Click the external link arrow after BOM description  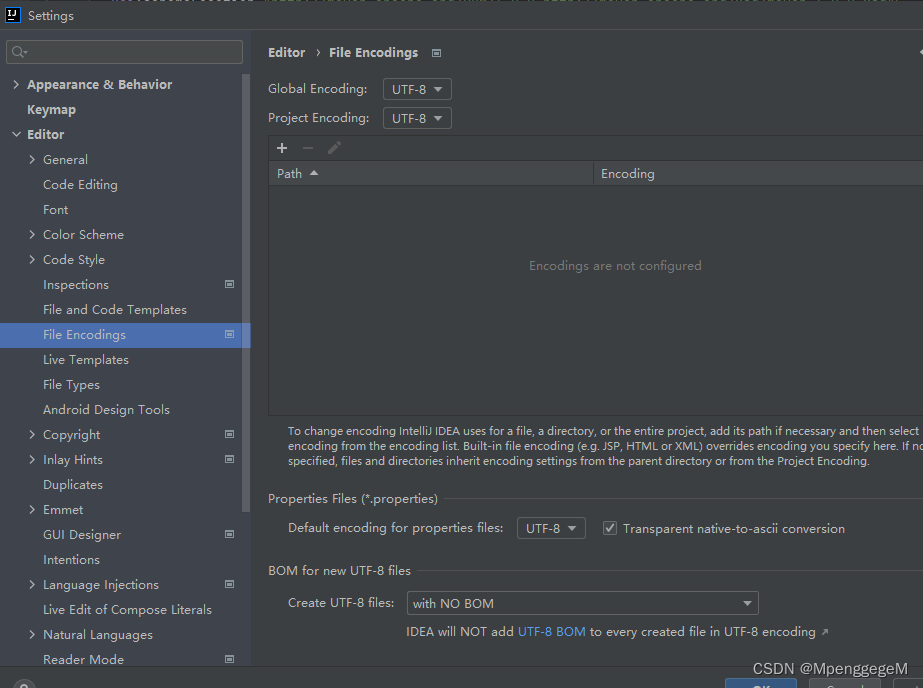tap(825, 632)
